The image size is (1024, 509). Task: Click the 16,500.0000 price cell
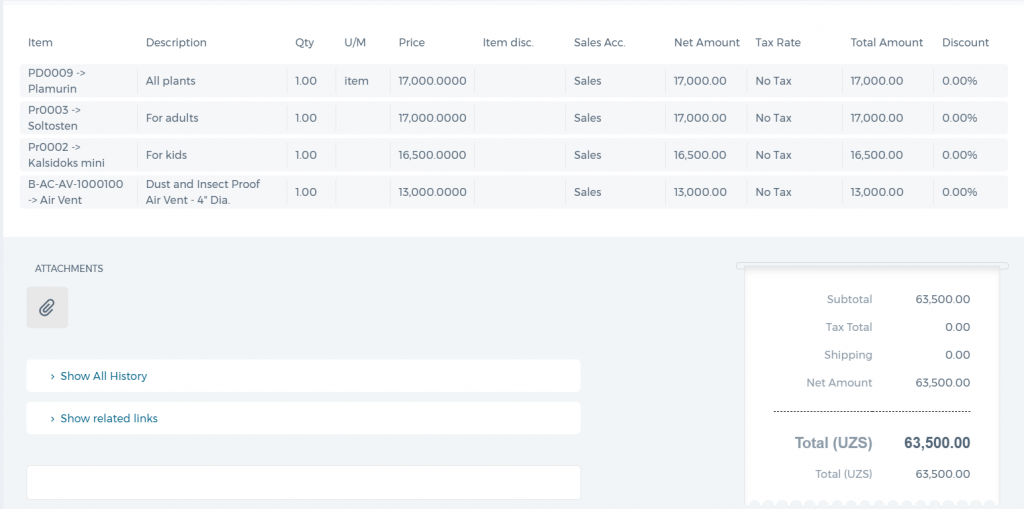click(x=432, y=155)
